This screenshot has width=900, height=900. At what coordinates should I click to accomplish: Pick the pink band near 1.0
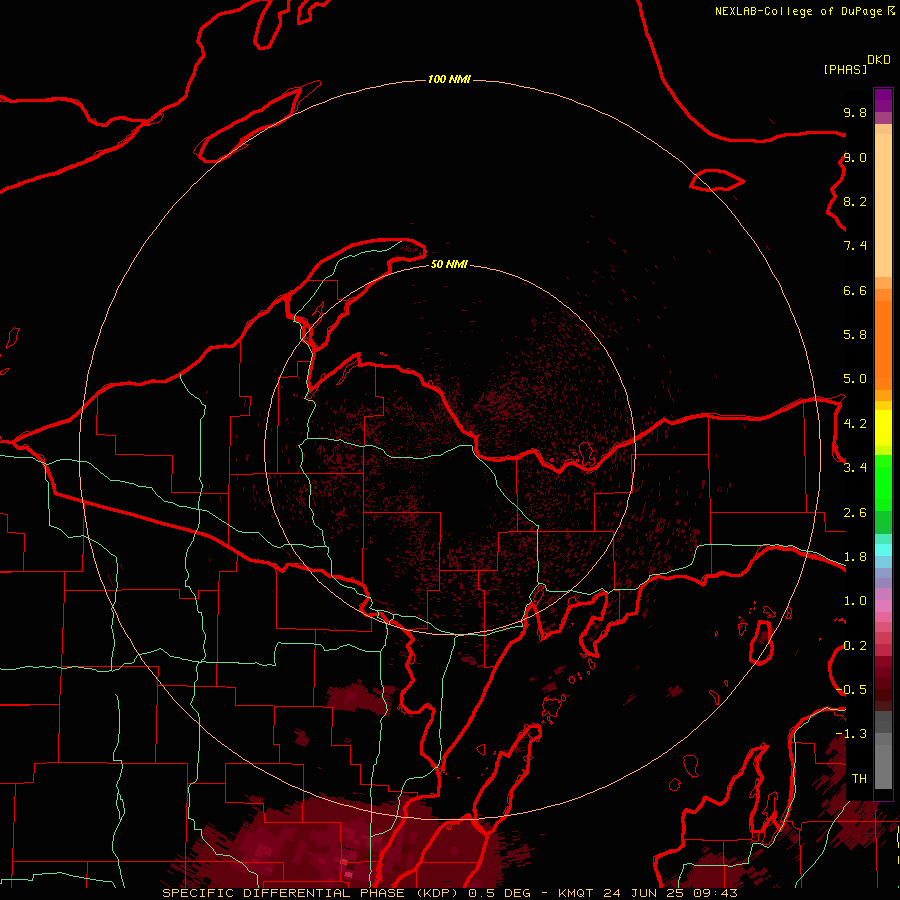883,606
